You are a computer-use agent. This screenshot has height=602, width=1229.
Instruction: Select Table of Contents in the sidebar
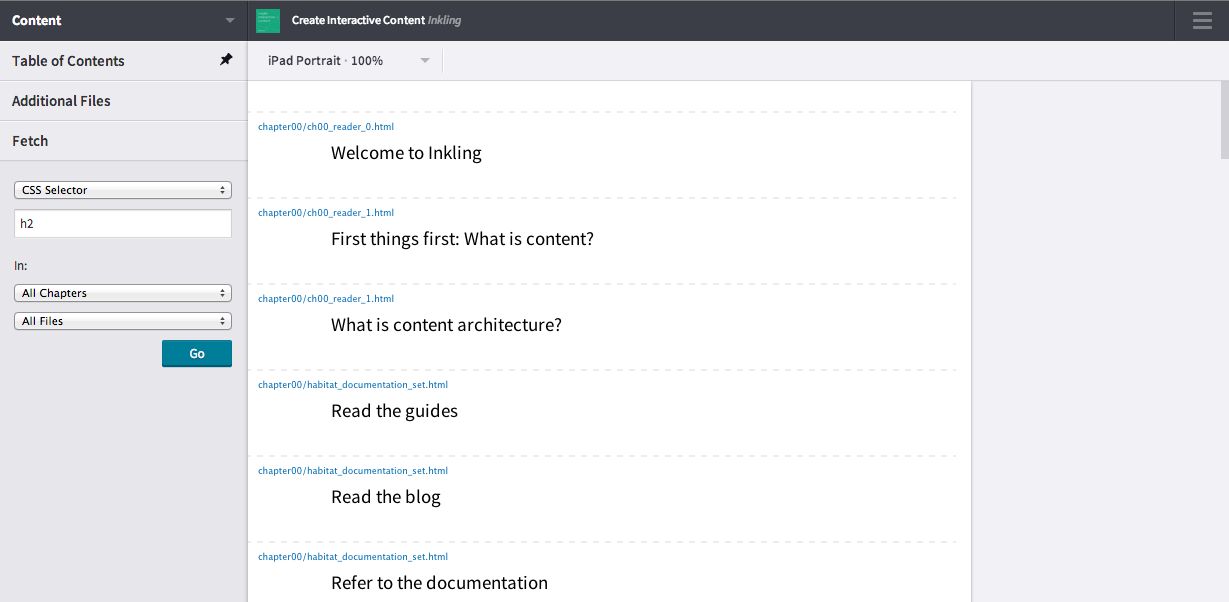(68, 60)
